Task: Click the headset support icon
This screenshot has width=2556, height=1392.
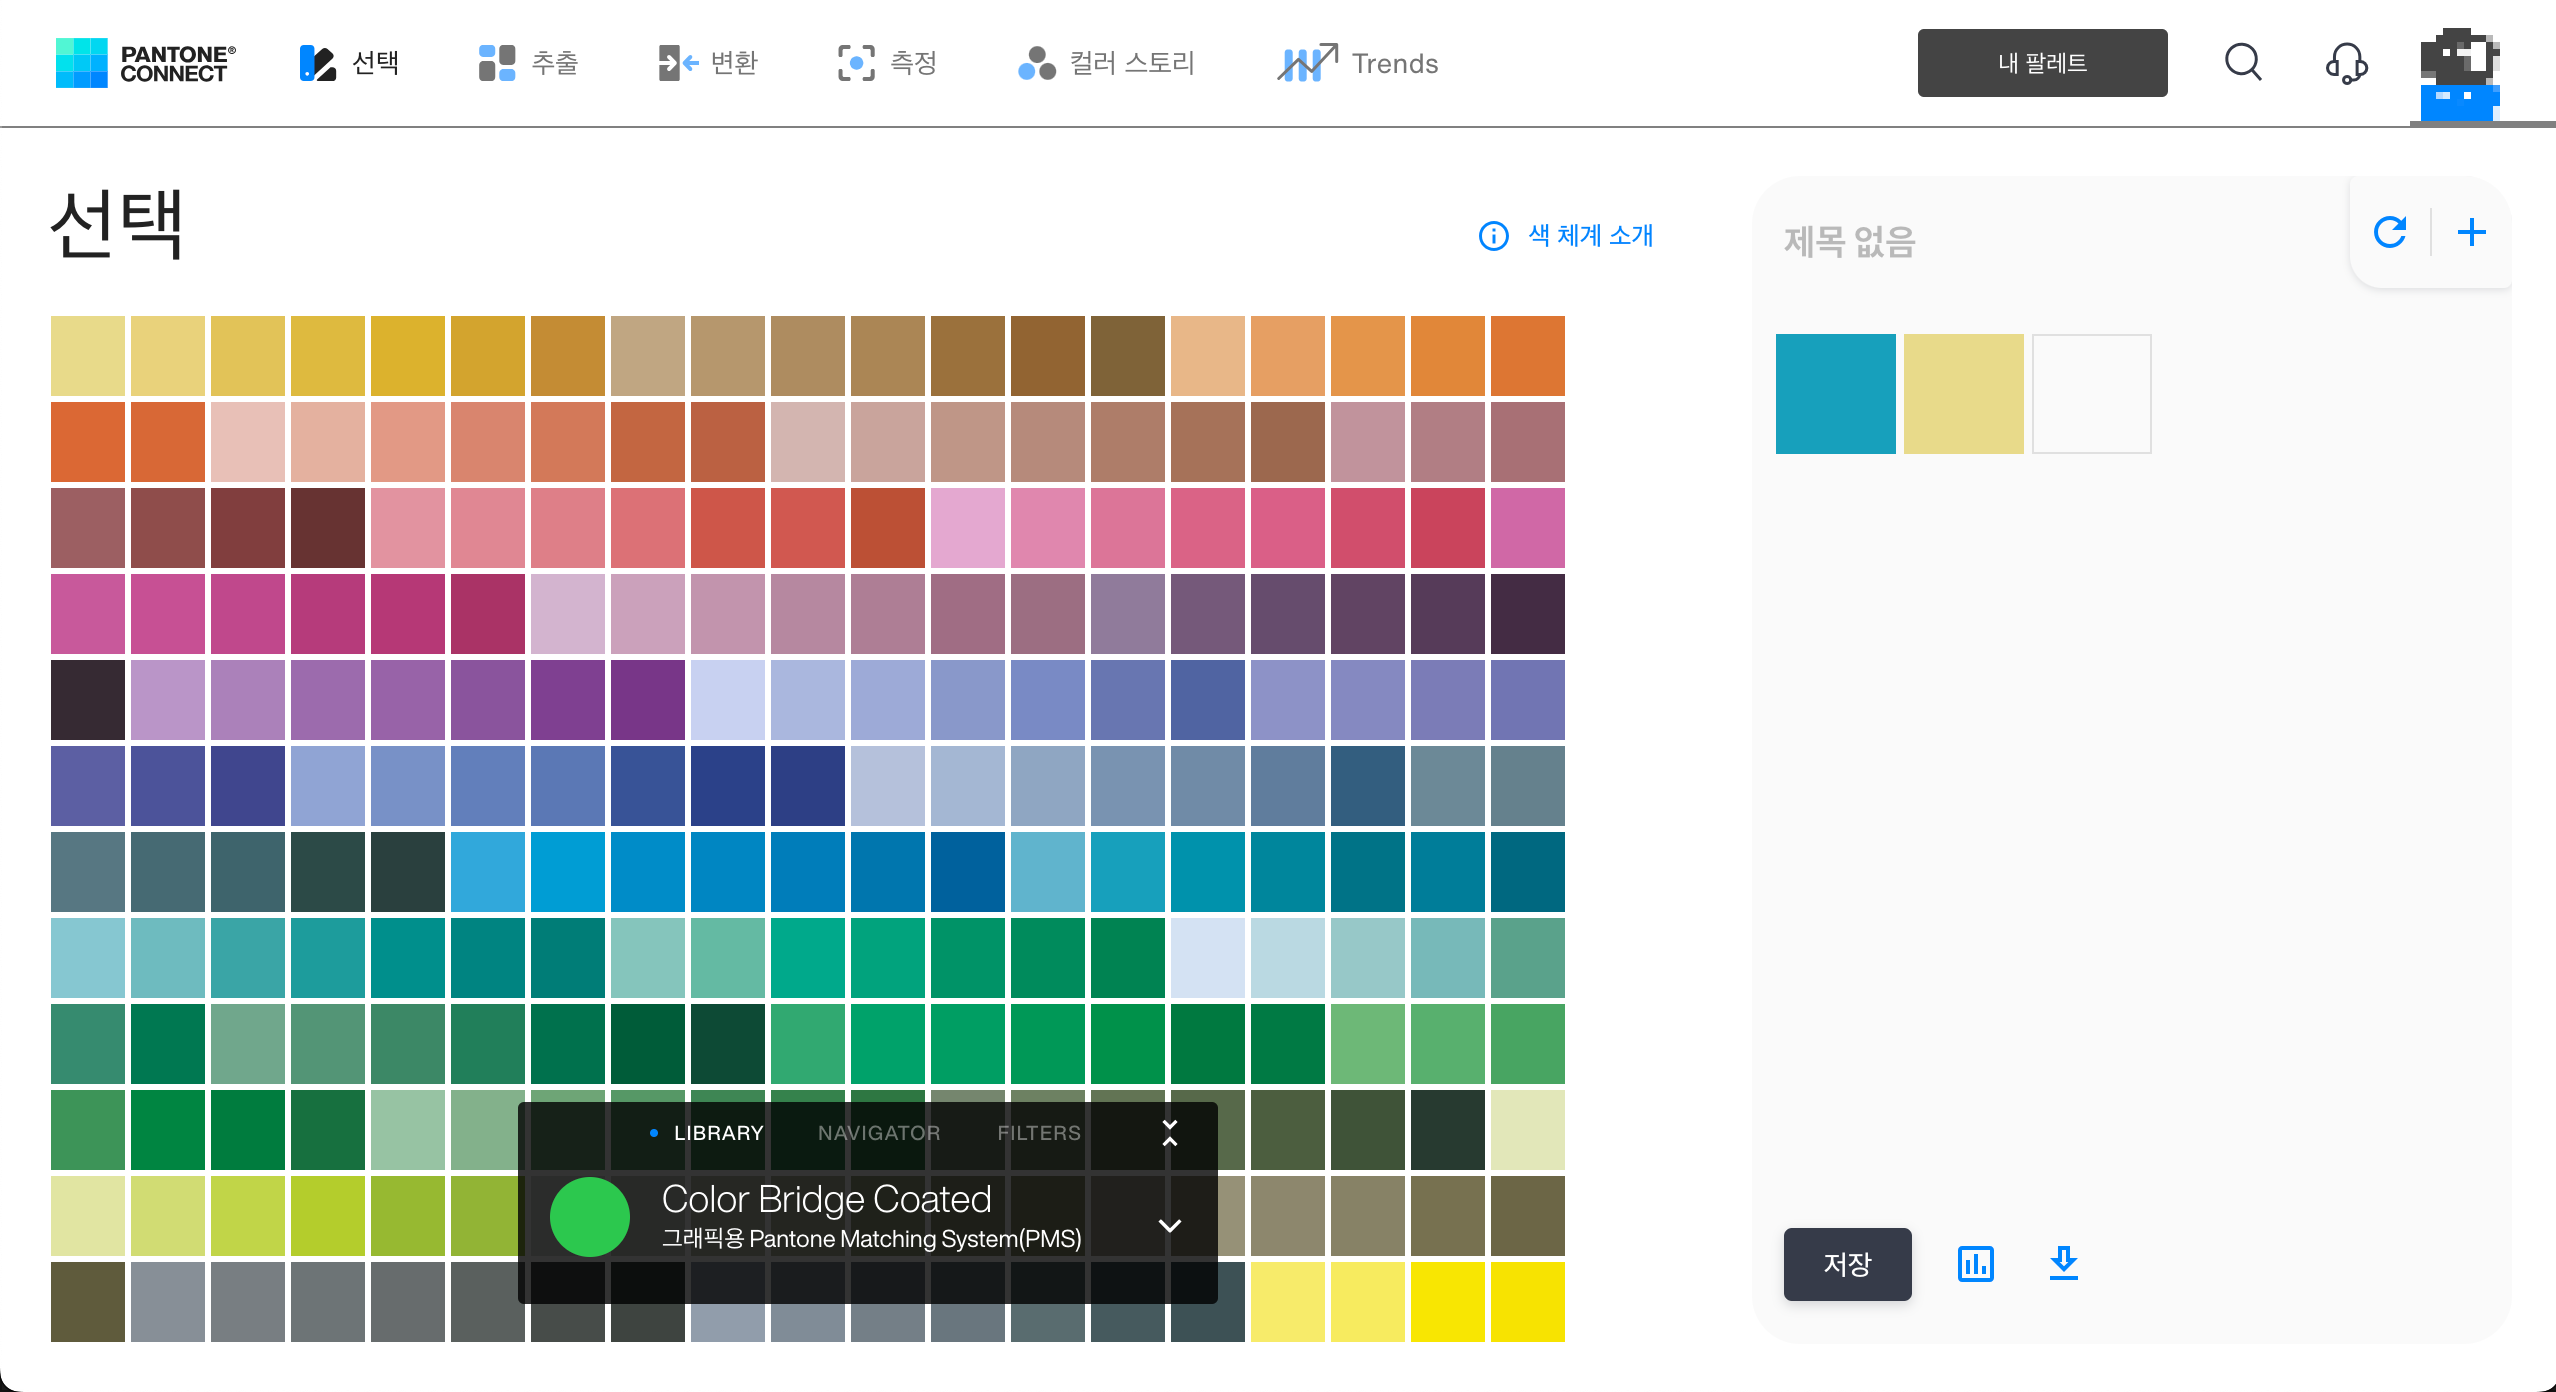Action: (x=2345, y=63)
